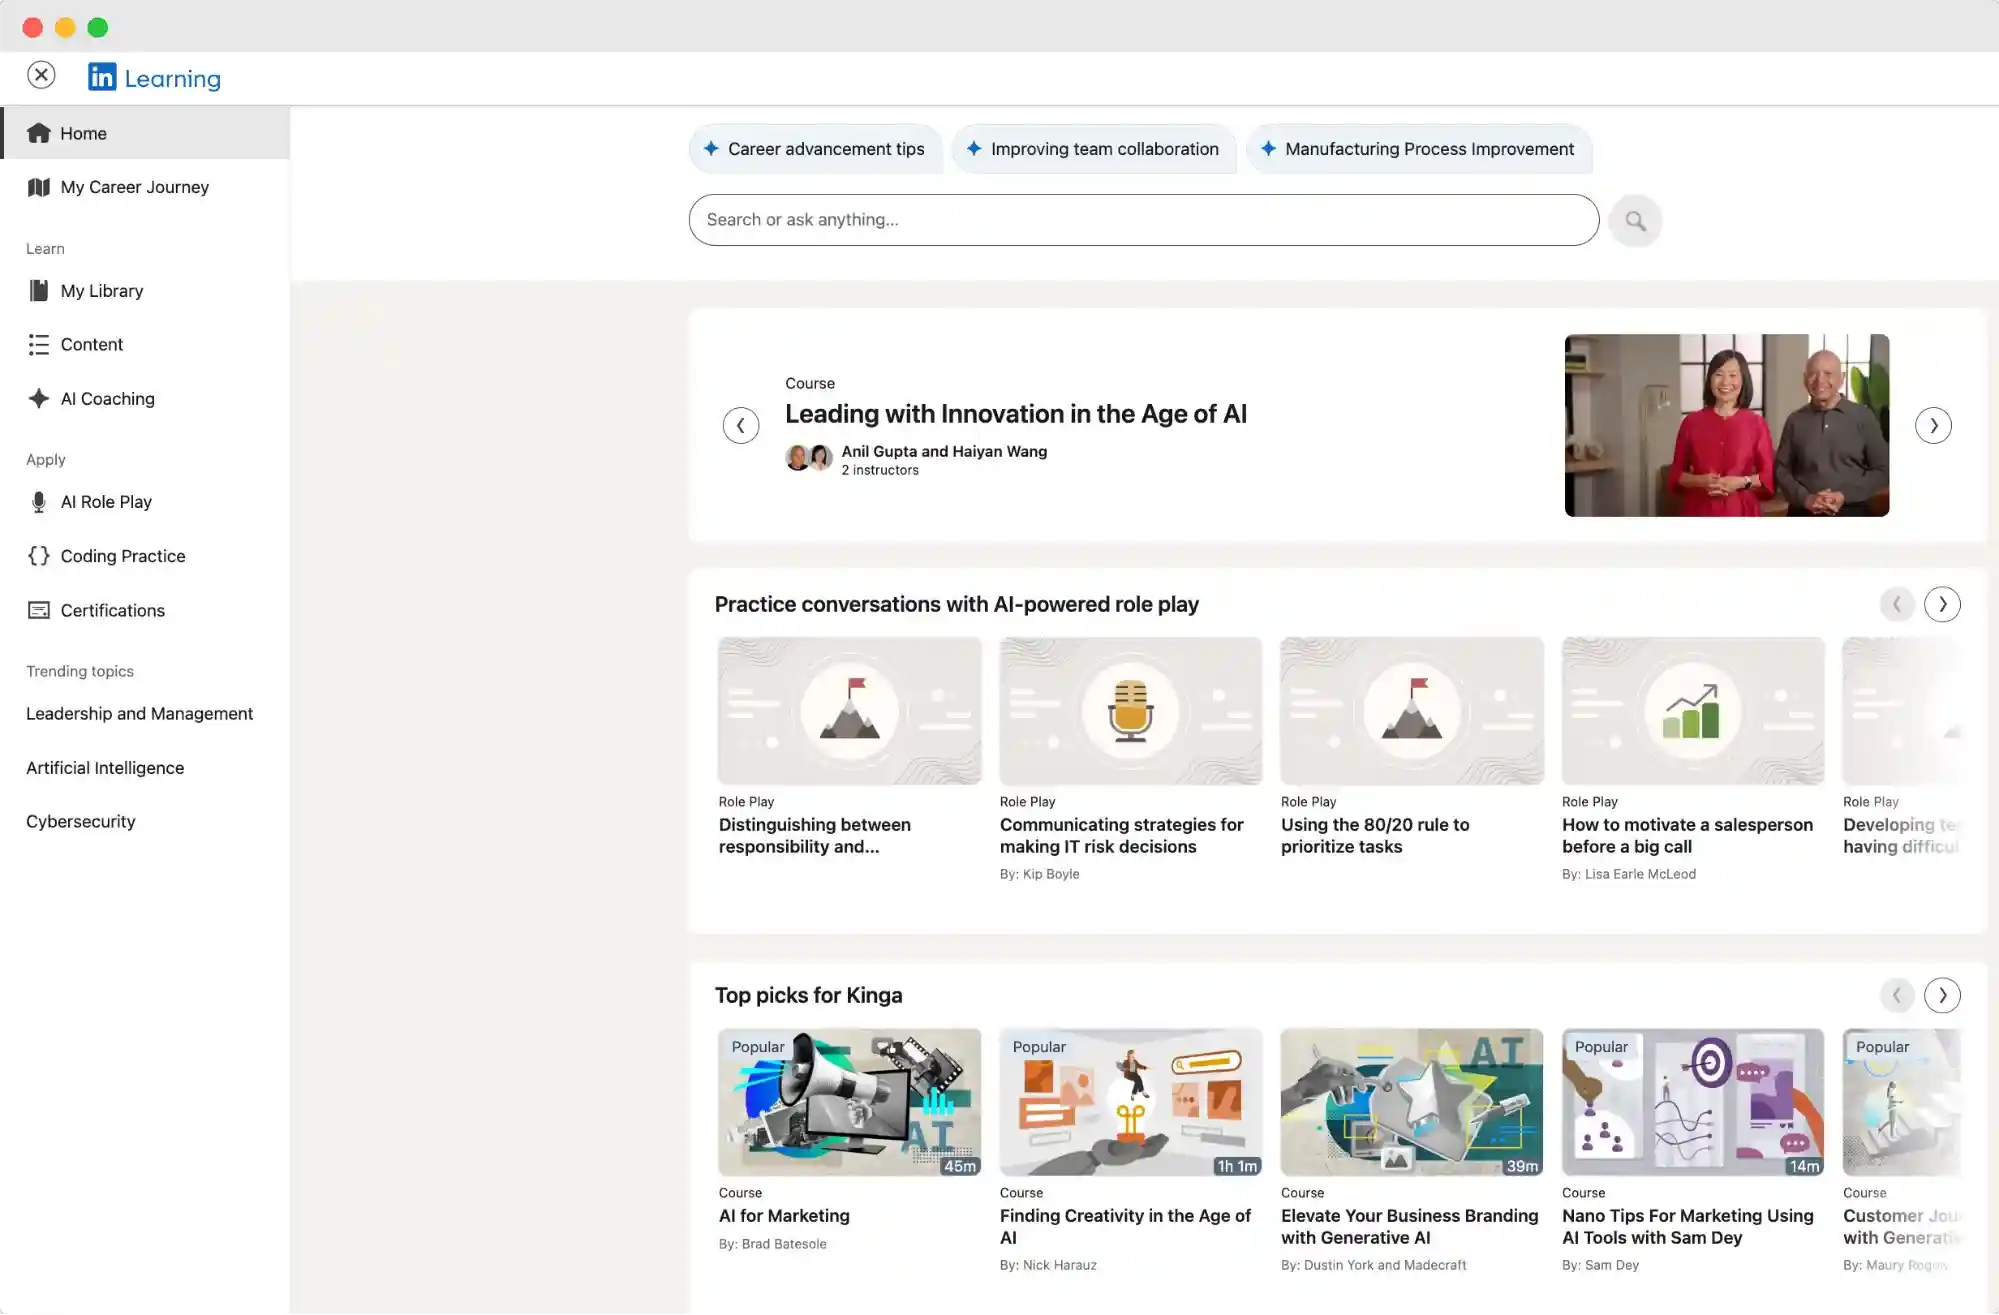The image size is (1999, 1315).
Task: Browse Cybersecurity trending topic
Action: pos(80,822)
